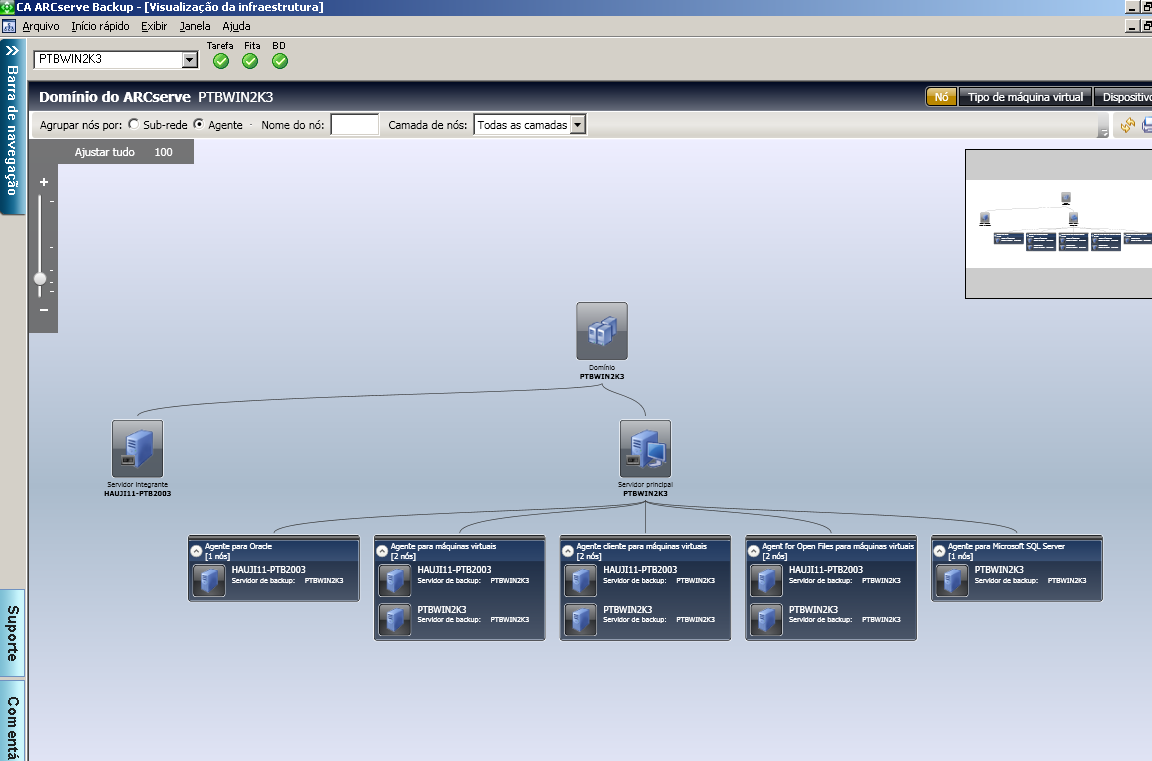Collapse Agente para Microsoft SQL Server group

click(939, 551)
